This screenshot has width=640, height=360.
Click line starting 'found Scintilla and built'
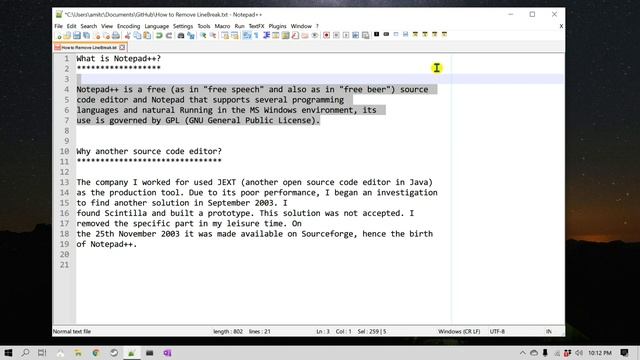point(245,213)
